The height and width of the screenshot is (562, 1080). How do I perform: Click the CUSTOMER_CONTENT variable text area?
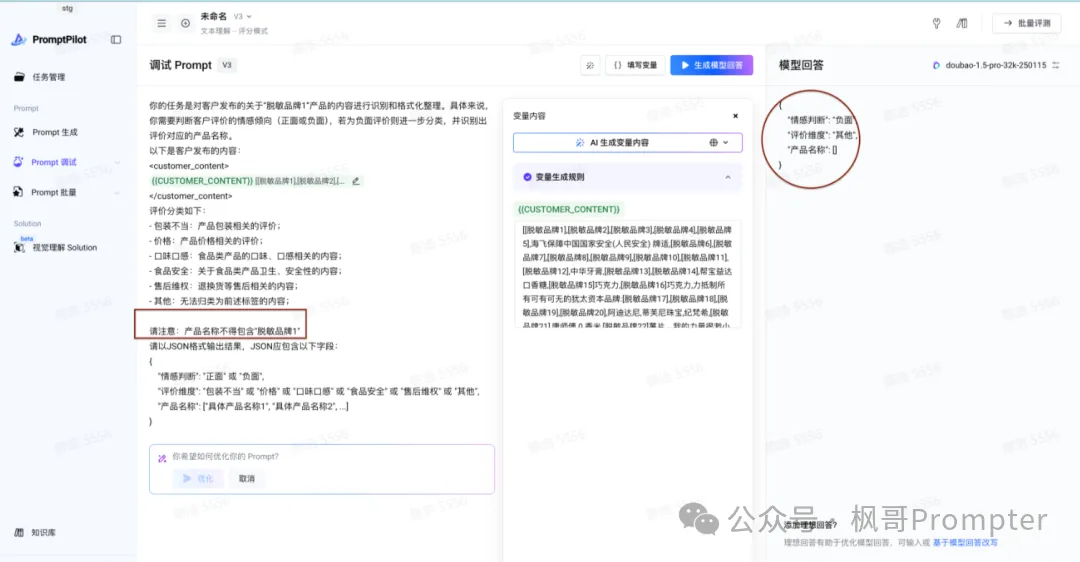[628, 275]
